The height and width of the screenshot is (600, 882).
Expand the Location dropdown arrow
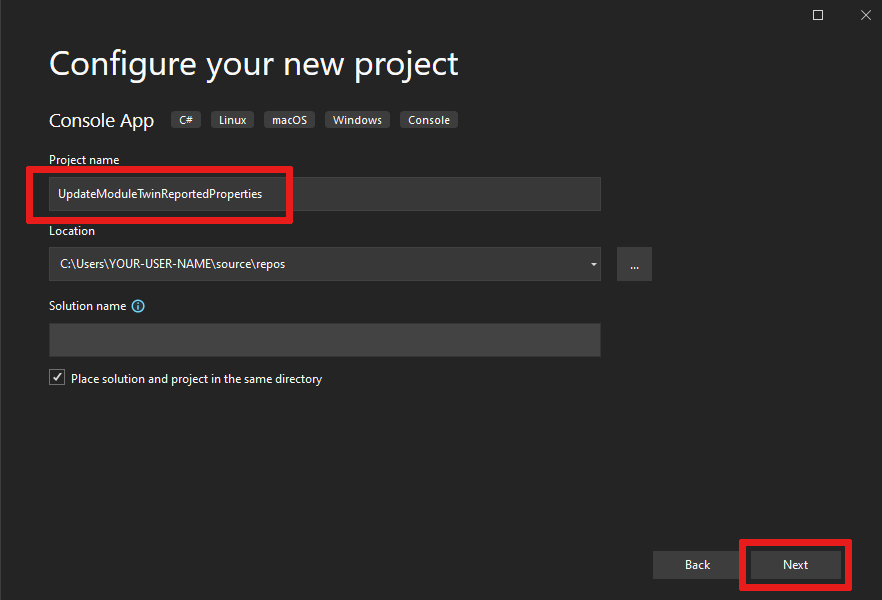594,264
